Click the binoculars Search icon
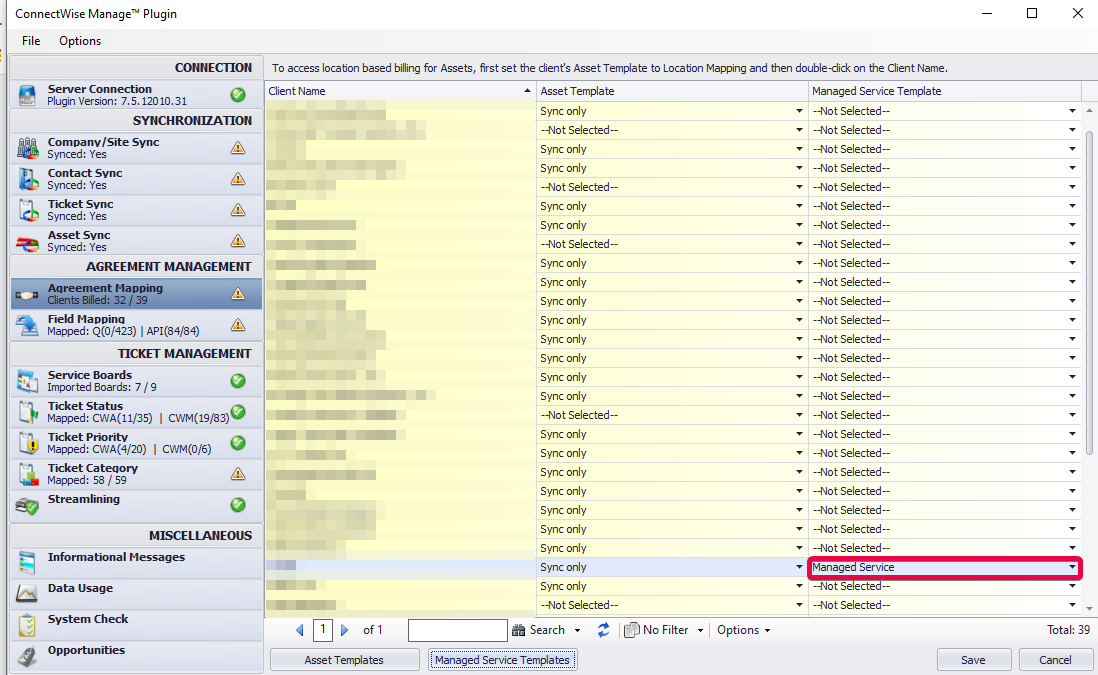The height and width of the screenshot is (675, 1098). coord(519,630)
